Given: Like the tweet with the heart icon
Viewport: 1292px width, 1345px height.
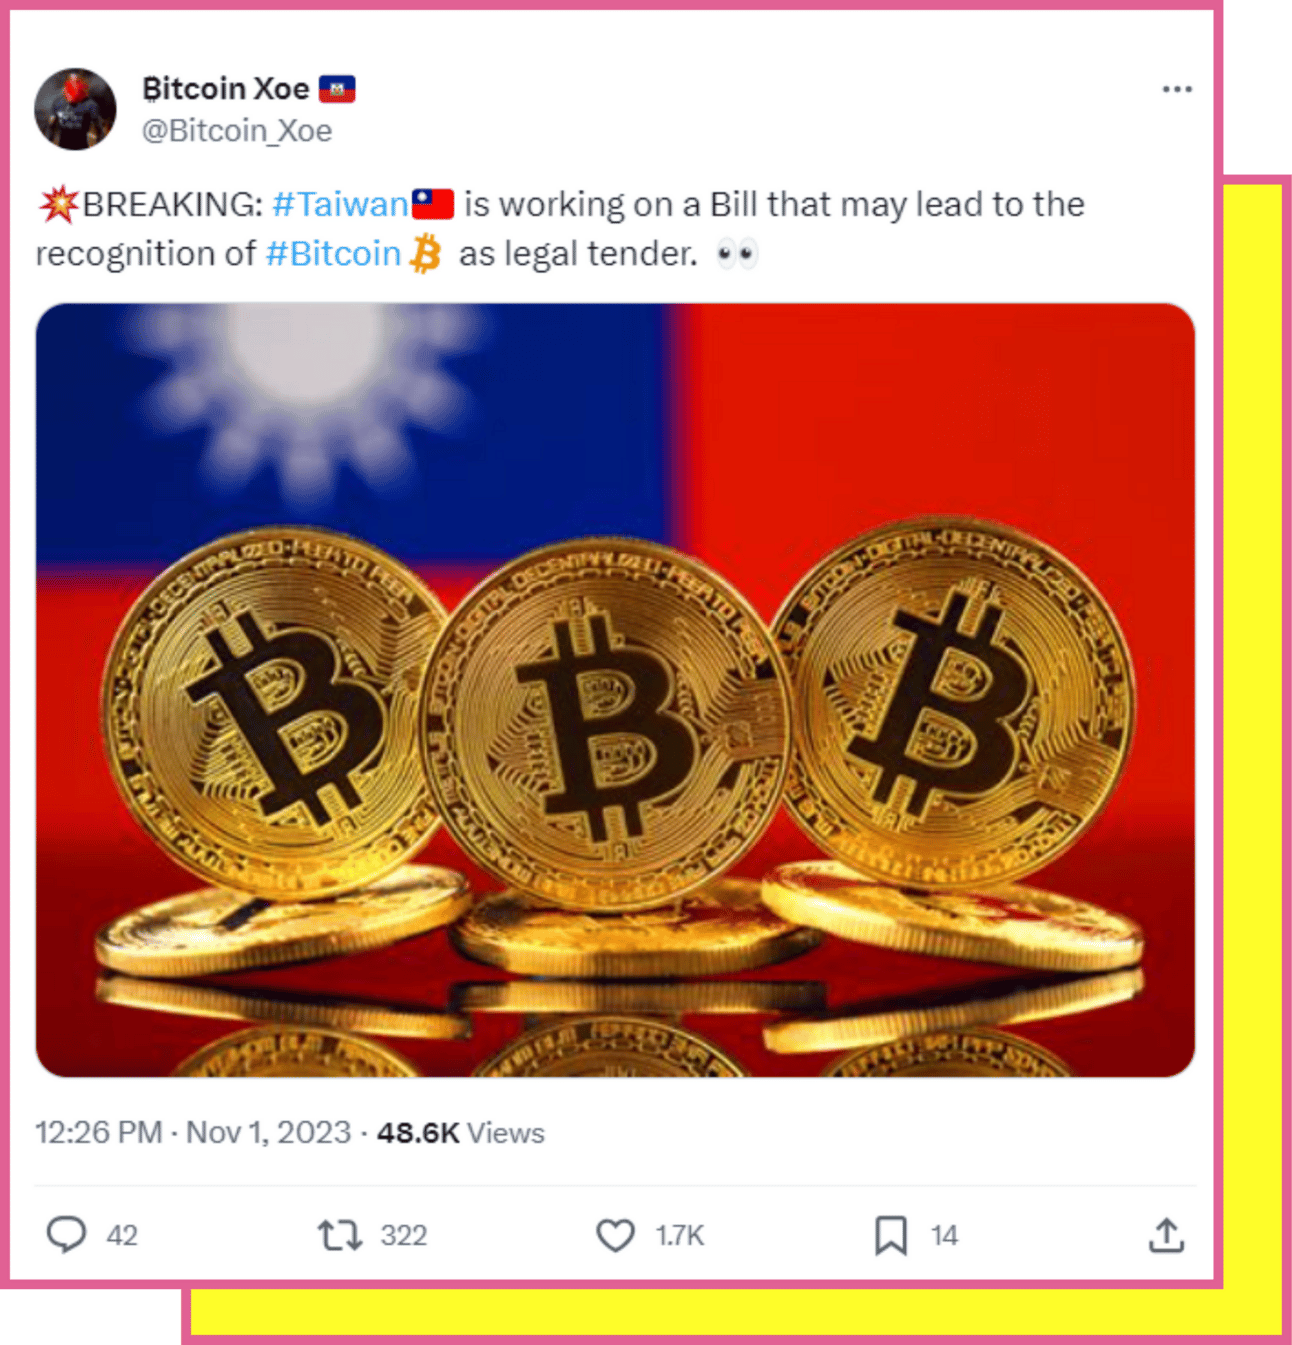Looking at the screenshot, I should [615, 1236].
